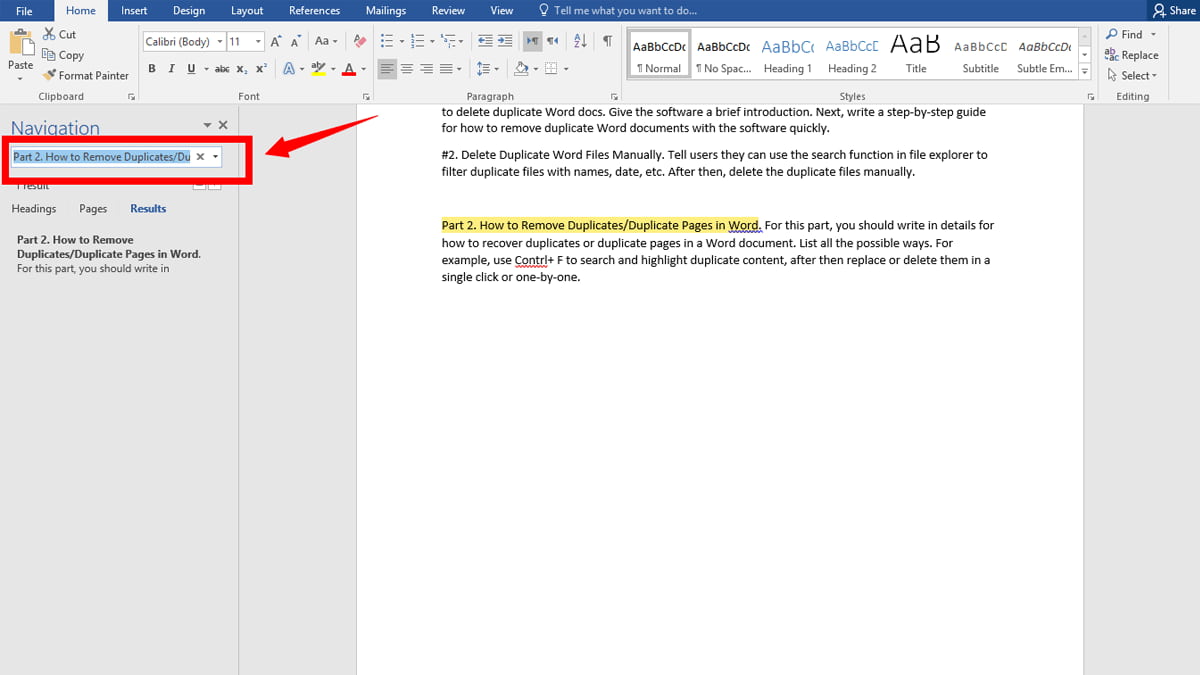Expand the Navigation search options dropdown
Screen dimensions: 1200x675
215,157
